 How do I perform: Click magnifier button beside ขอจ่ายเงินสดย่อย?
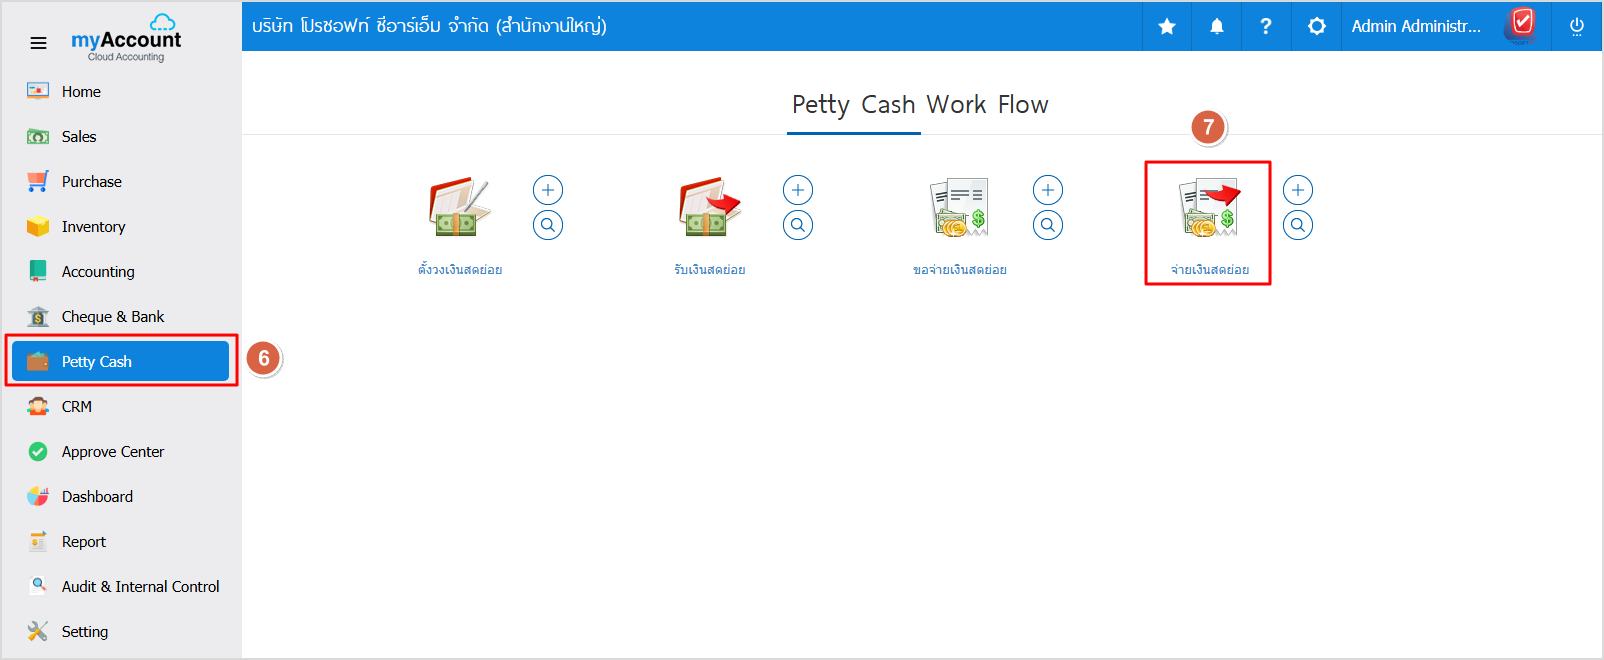1047,225
